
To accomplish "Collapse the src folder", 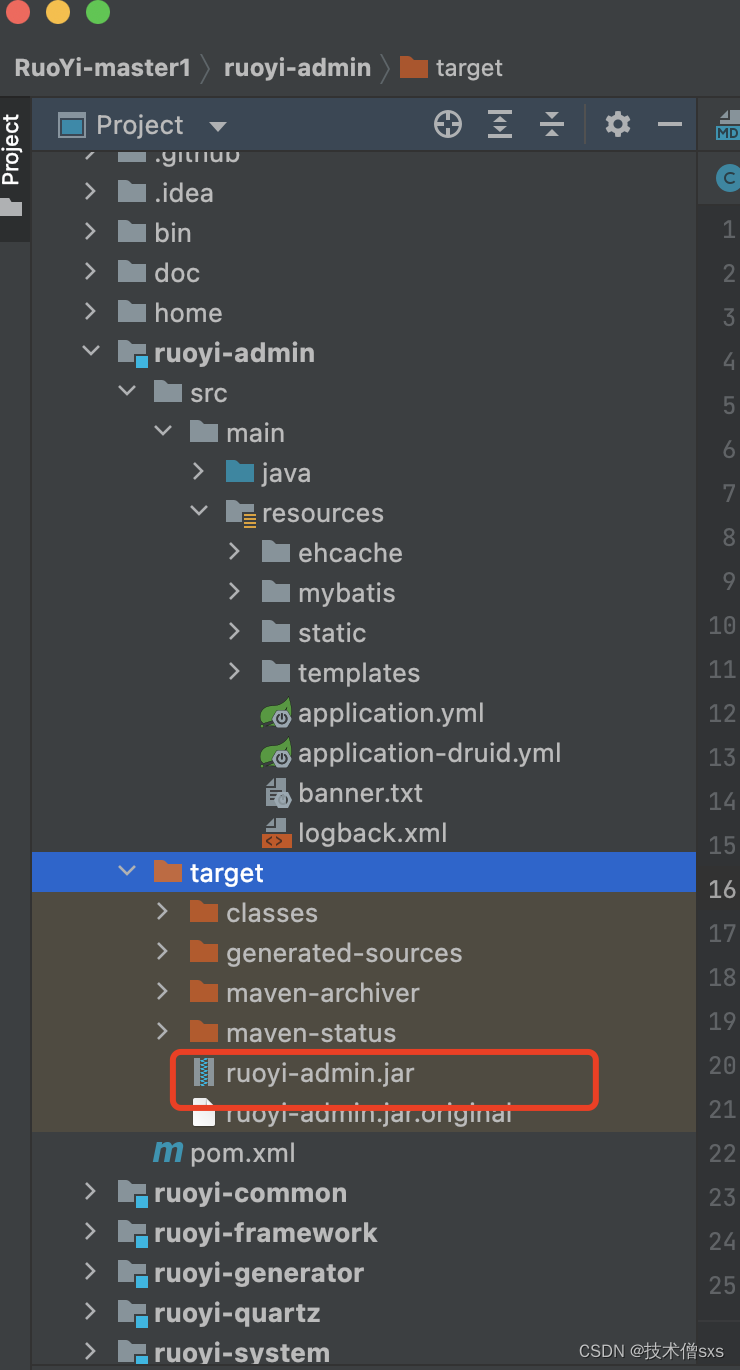I will (x=127, y=392).
